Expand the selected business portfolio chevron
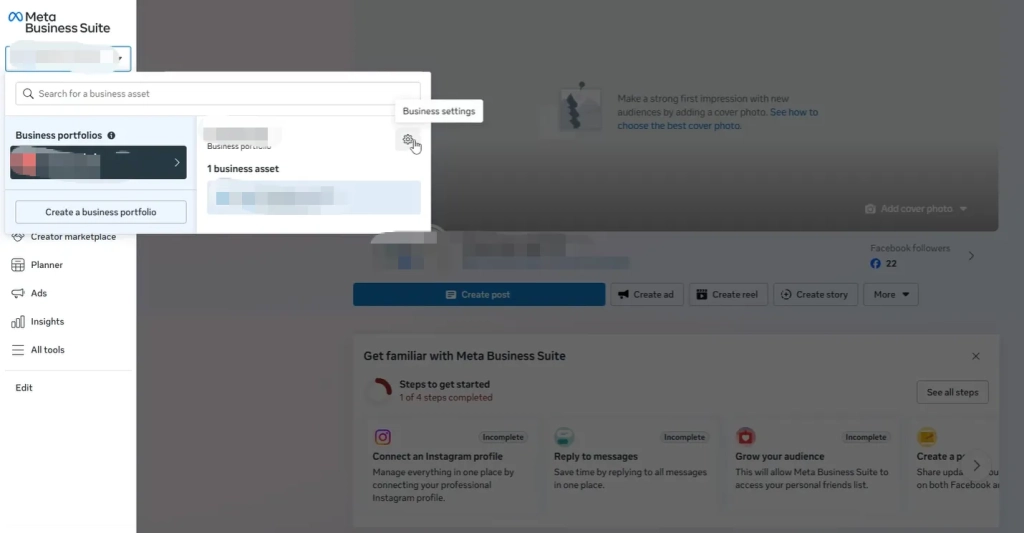 click(x=176, y=163)
